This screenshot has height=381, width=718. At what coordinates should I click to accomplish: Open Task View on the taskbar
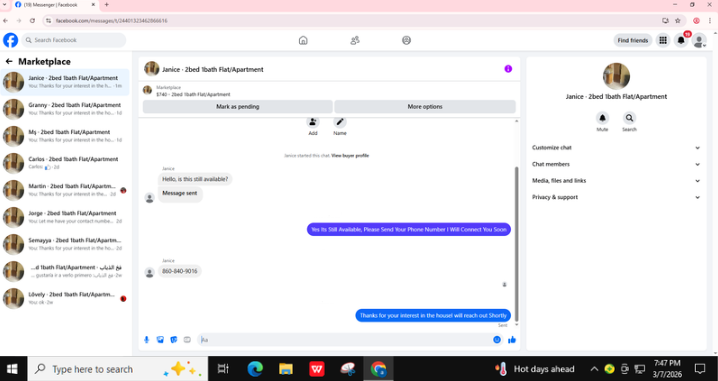223,369
